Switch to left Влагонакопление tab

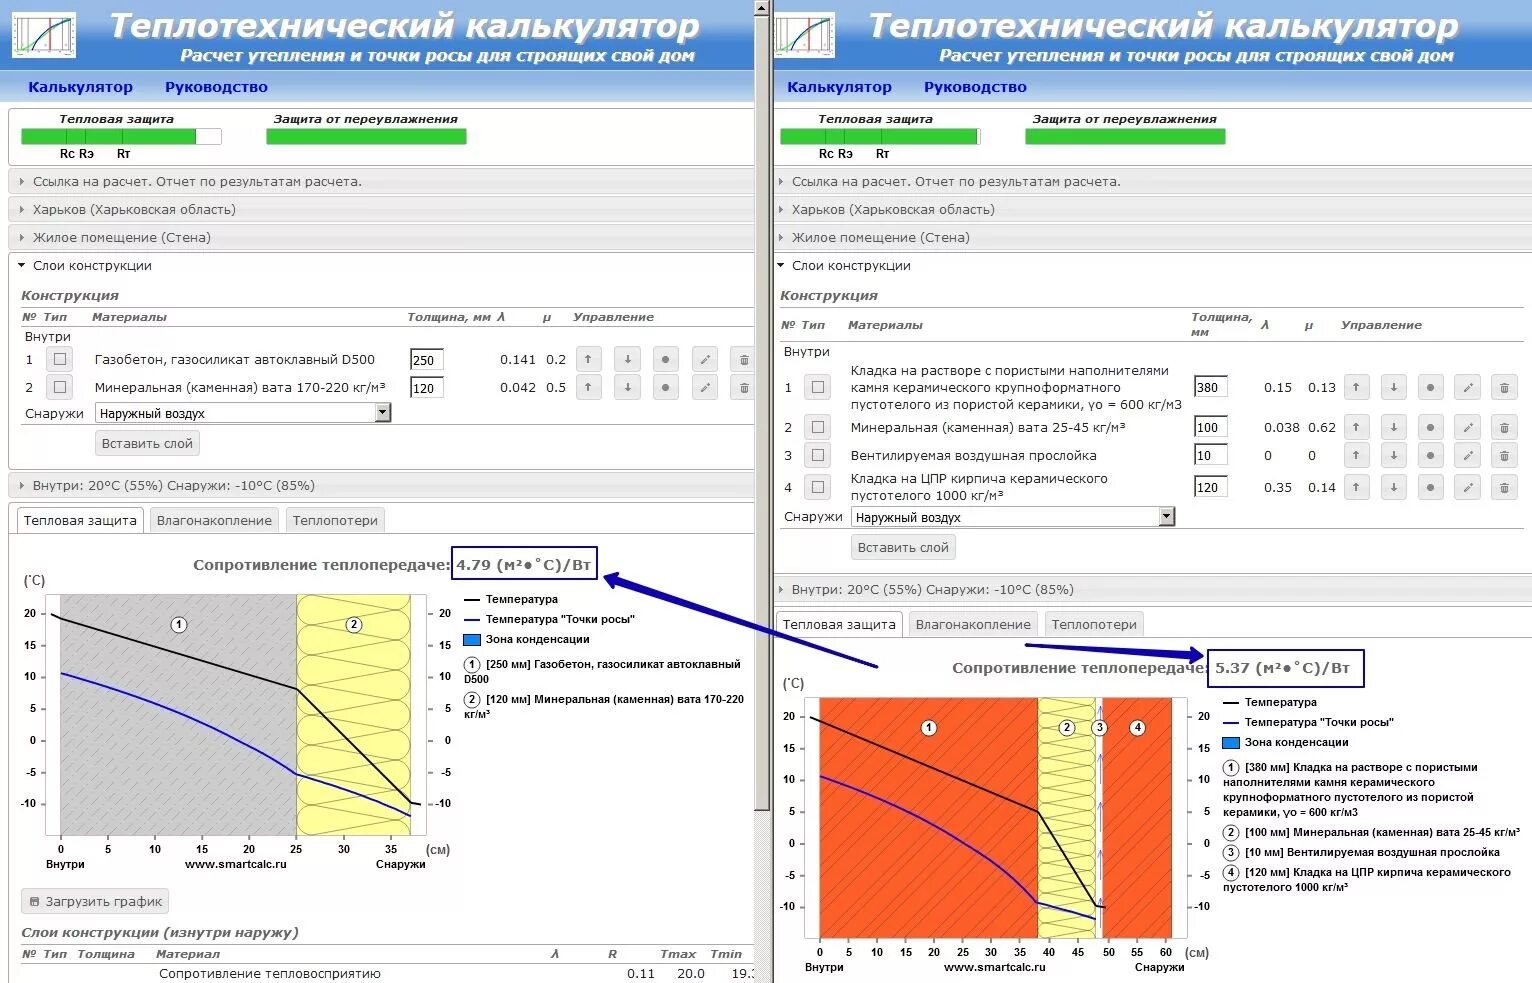coord(214,520)
